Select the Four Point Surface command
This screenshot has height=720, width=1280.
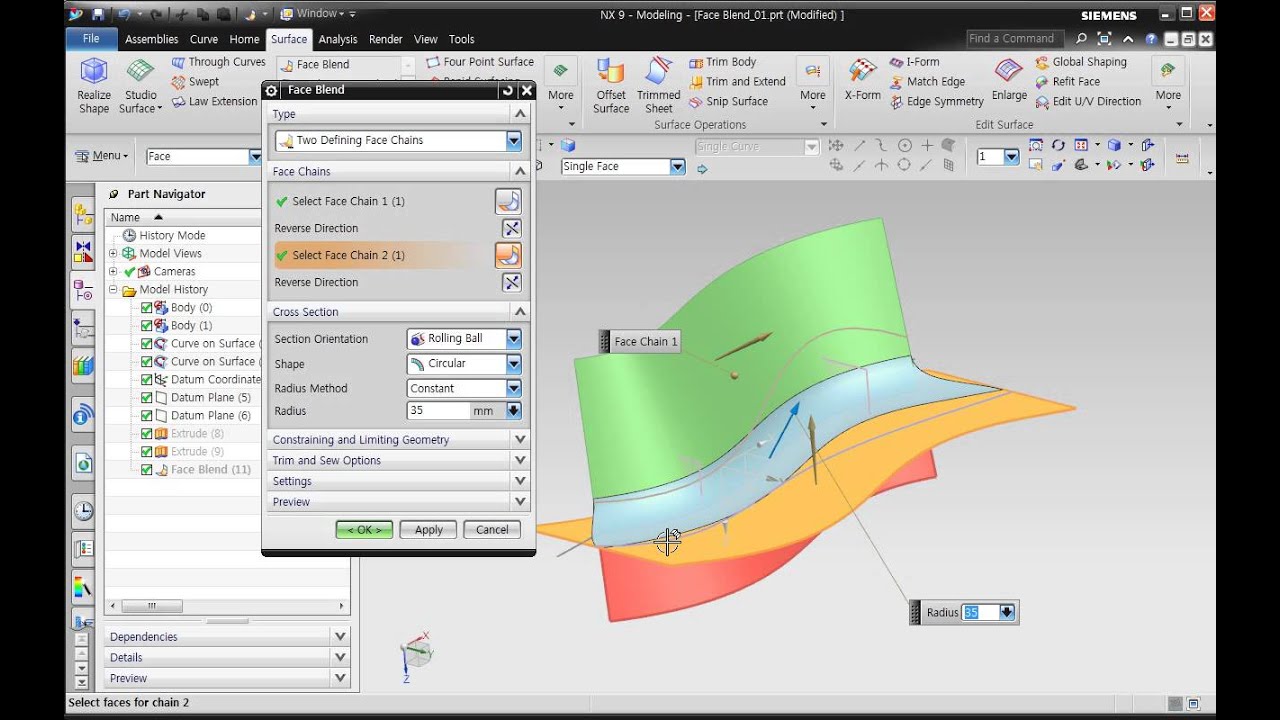click(x=480, y=62)
